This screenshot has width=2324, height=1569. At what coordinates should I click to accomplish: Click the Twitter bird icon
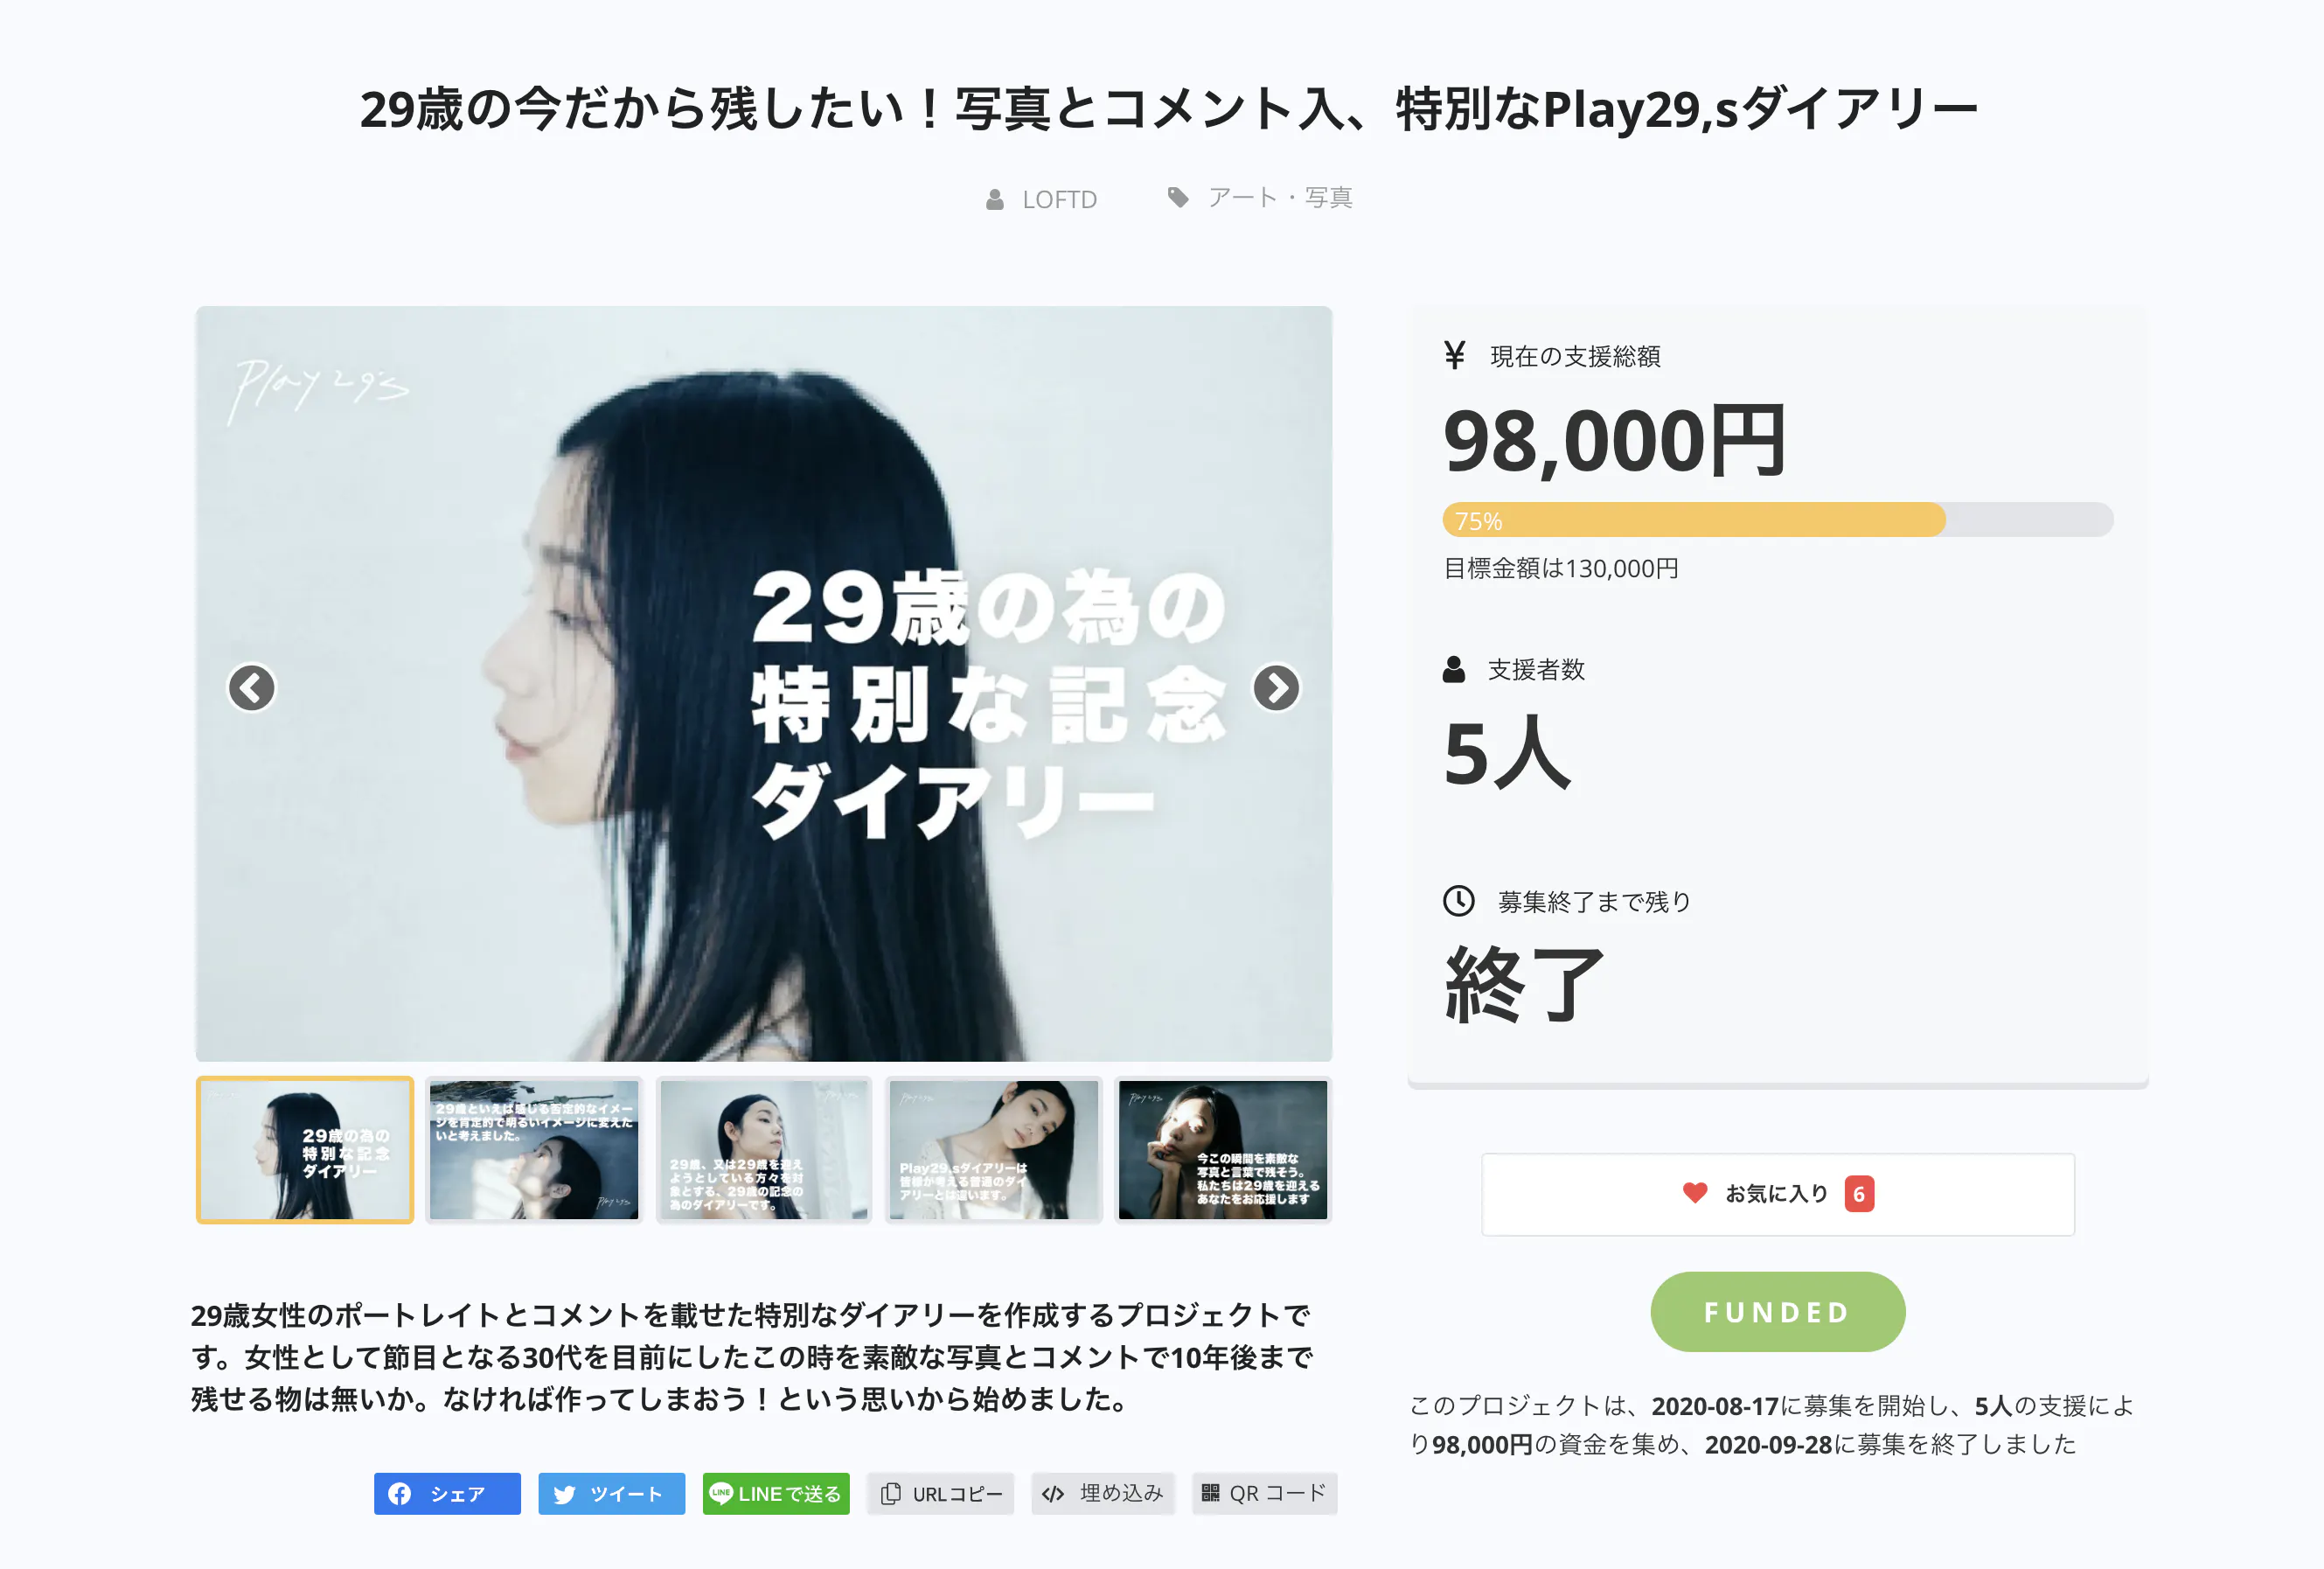(564, 1493)
